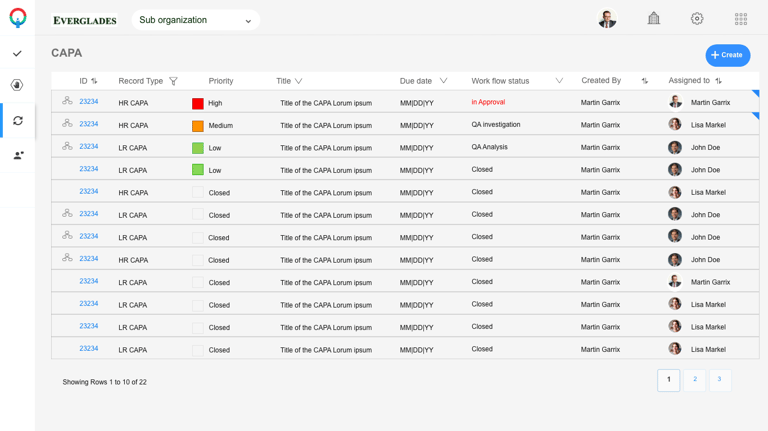Click green Low swatch in QA Analysis row
768x431 pixels.
[x=198, y=148]
